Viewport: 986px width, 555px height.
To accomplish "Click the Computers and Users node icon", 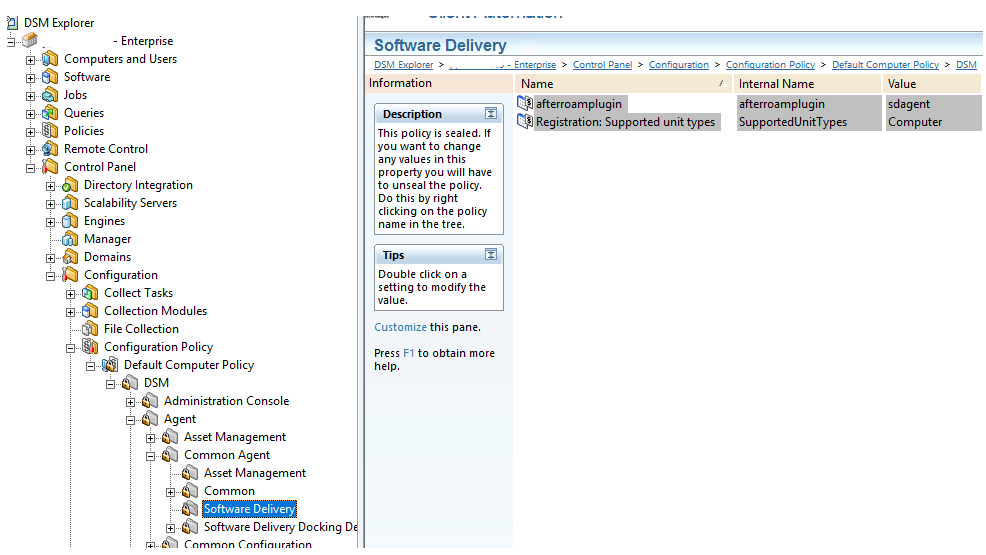I will (x=50, y=59).
